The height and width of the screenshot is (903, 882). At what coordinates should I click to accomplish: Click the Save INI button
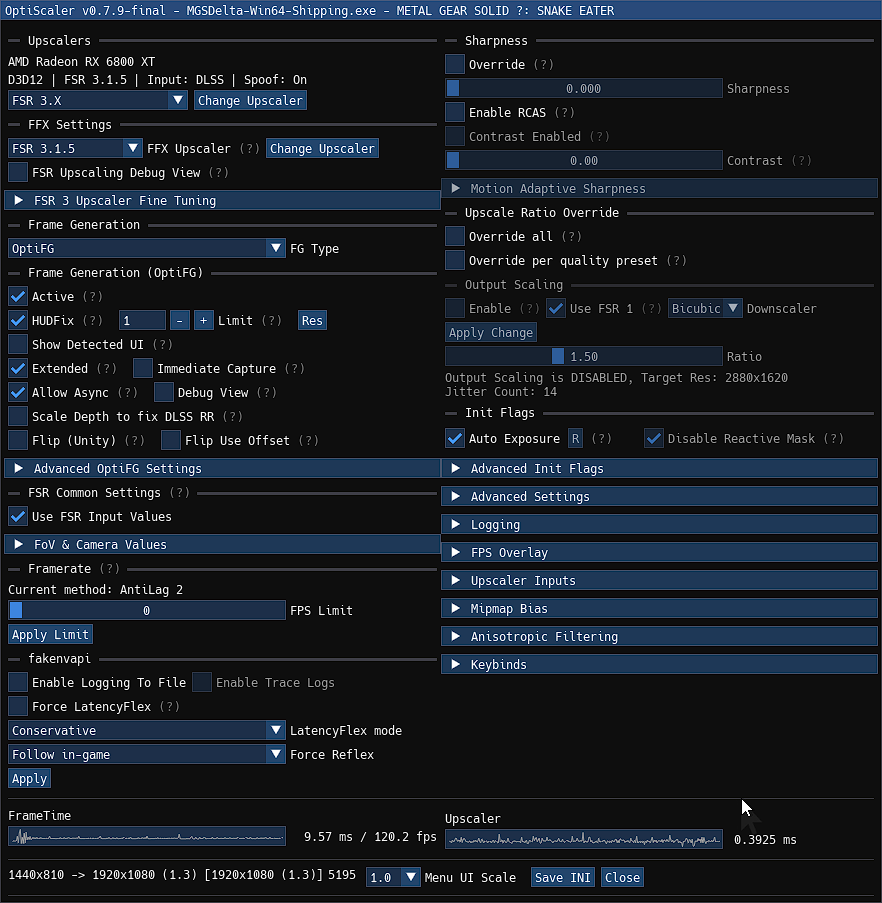coord(562,877)
